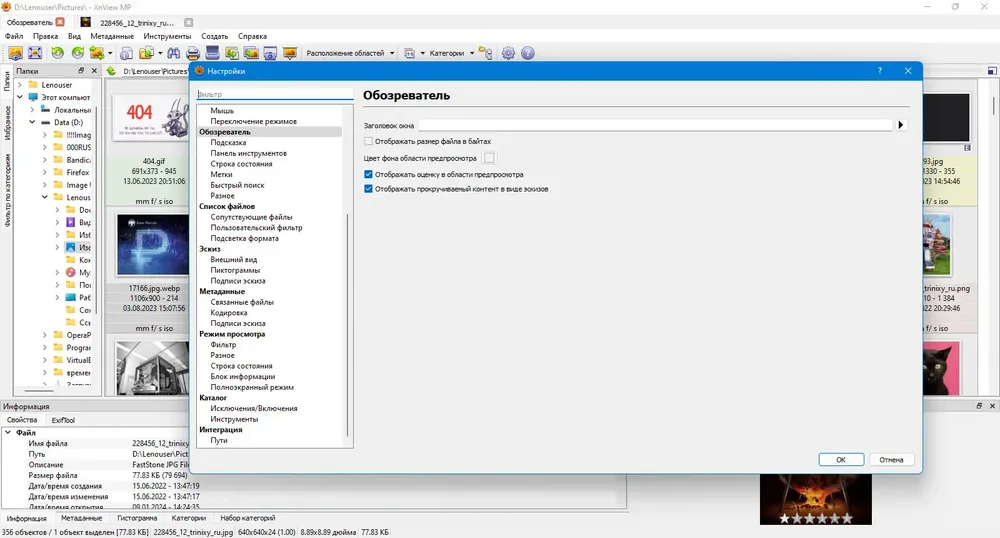Click the star rating on preview image
This screenshot has width=1000, height=538.
pyautogui.click(x=816, y=518)
